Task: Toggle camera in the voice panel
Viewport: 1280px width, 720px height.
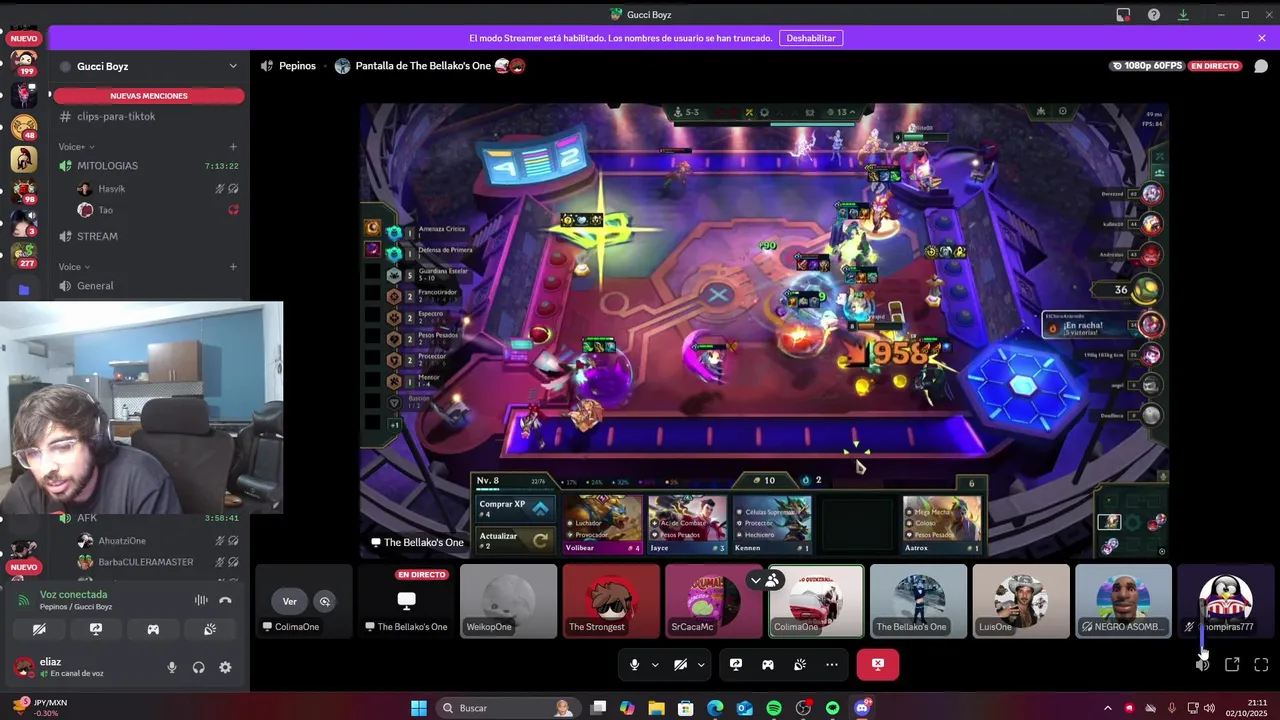Action: point(39,630)
